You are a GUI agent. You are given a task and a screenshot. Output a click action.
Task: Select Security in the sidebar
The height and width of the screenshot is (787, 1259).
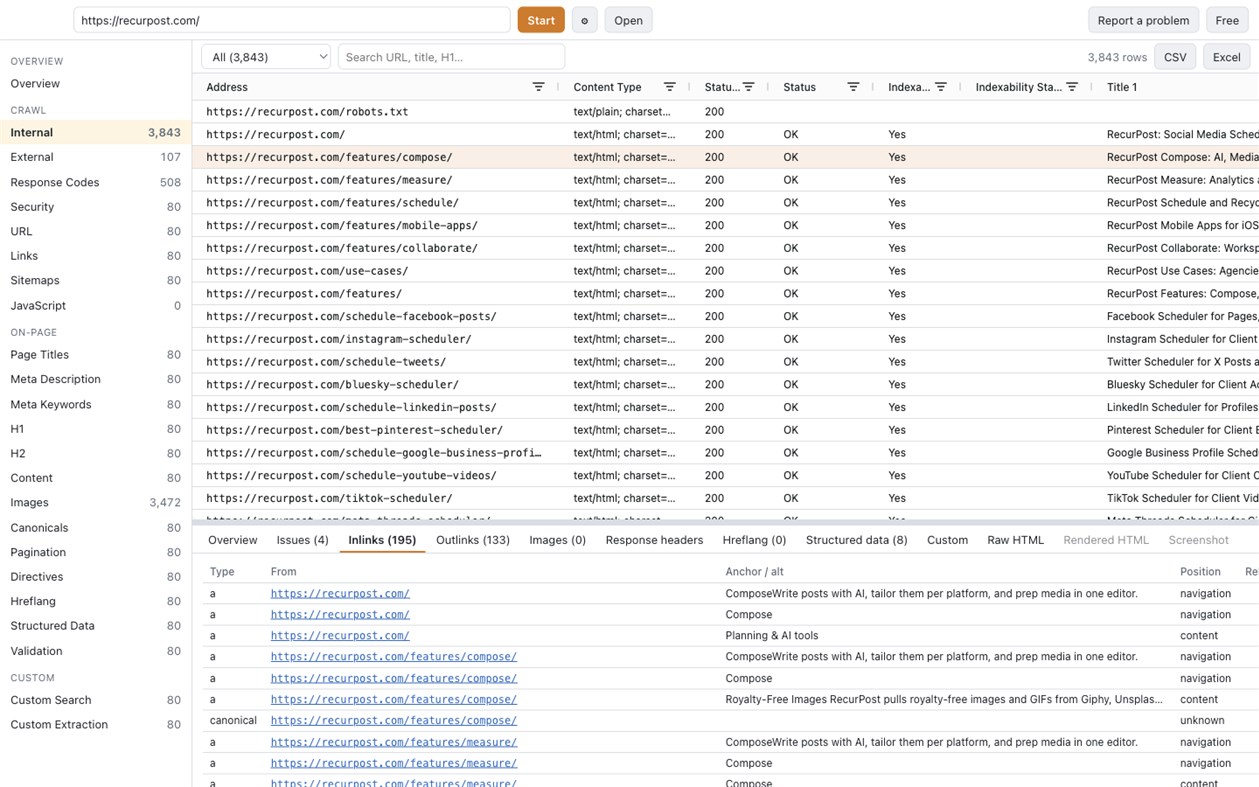(96, 207)
